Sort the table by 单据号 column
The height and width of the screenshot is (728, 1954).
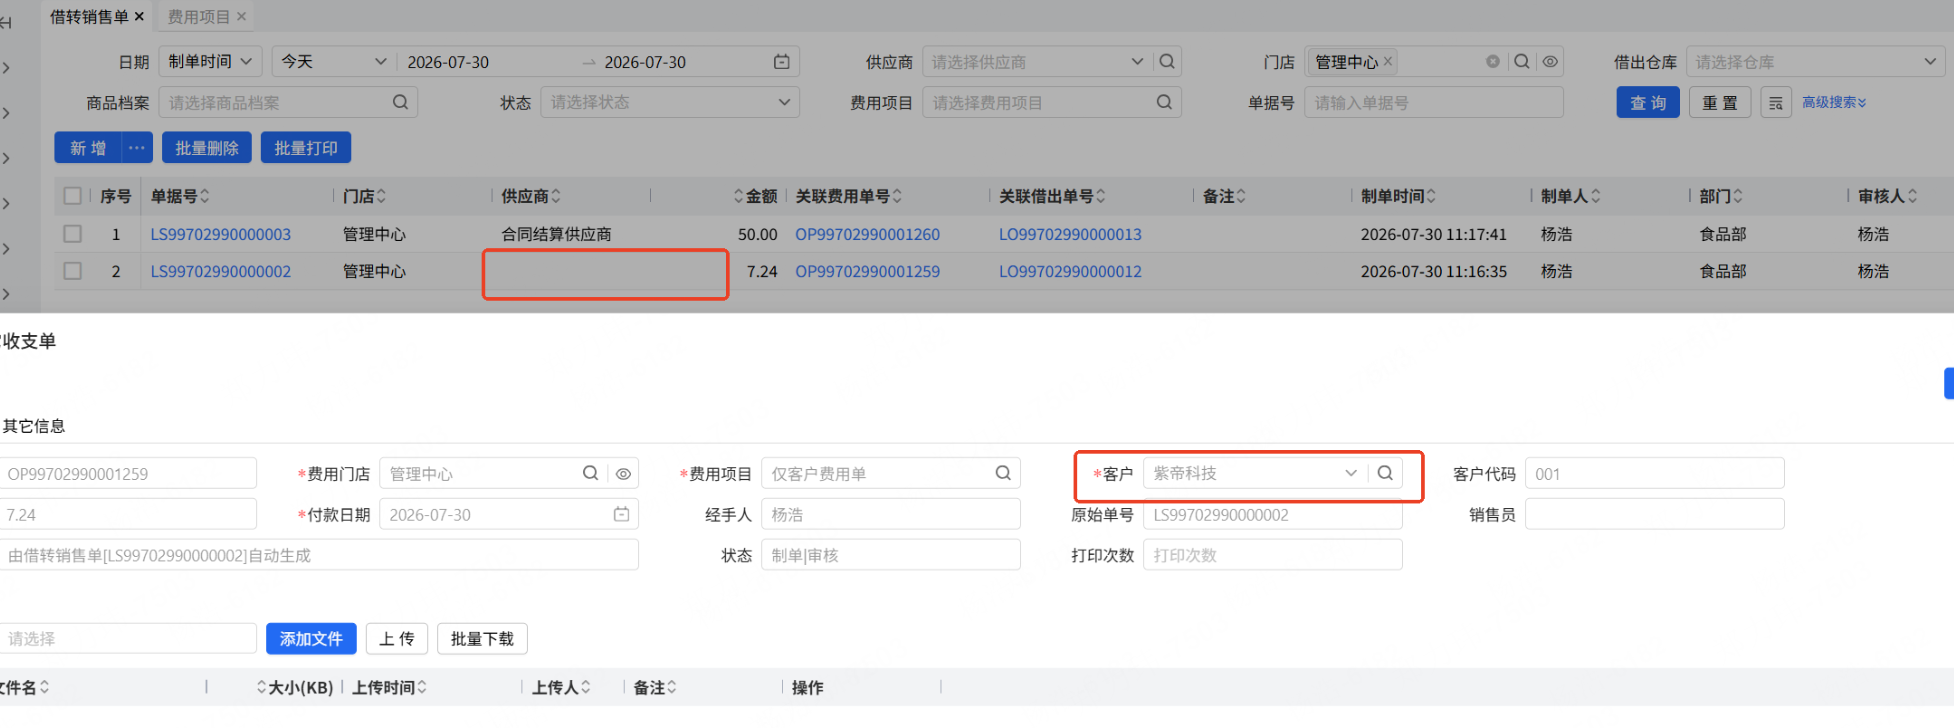(205, 196)
